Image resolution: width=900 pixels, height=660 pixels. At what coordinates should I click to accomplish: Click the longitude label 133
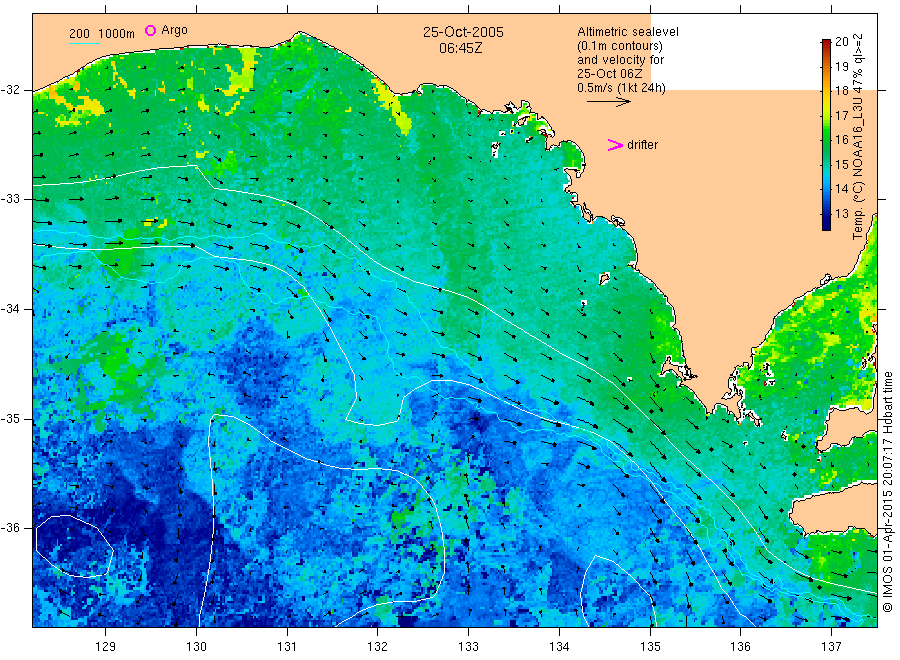pyautogui.click(x=468, y=647)
